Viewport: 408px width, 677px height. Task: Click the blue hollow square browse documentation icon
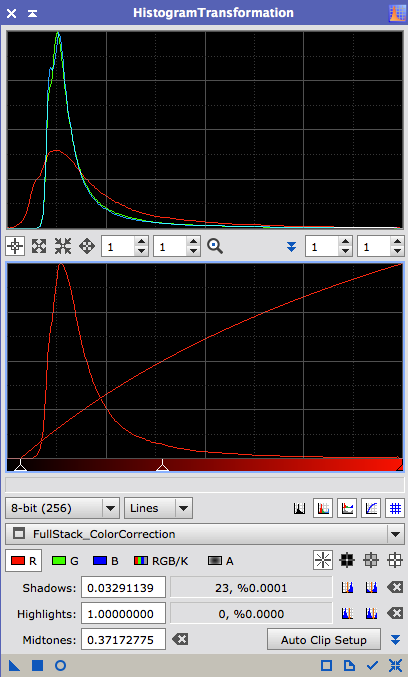(x=326, y=665)
